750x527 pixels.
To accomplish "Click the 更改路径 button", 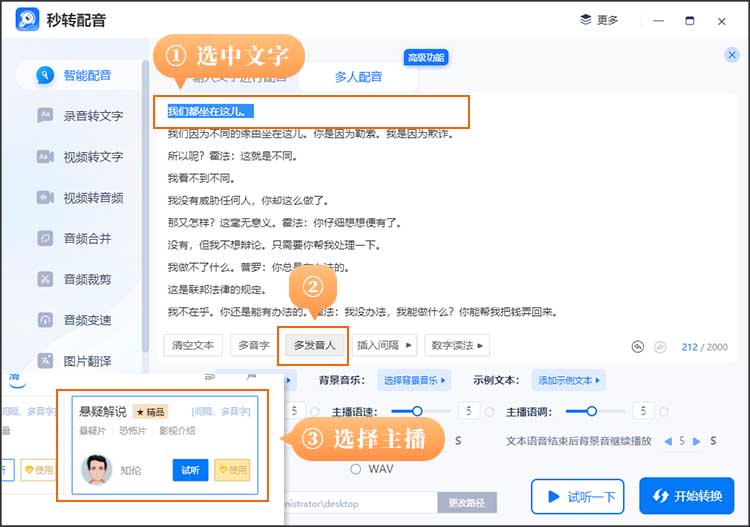I will (x=466, y=503).
